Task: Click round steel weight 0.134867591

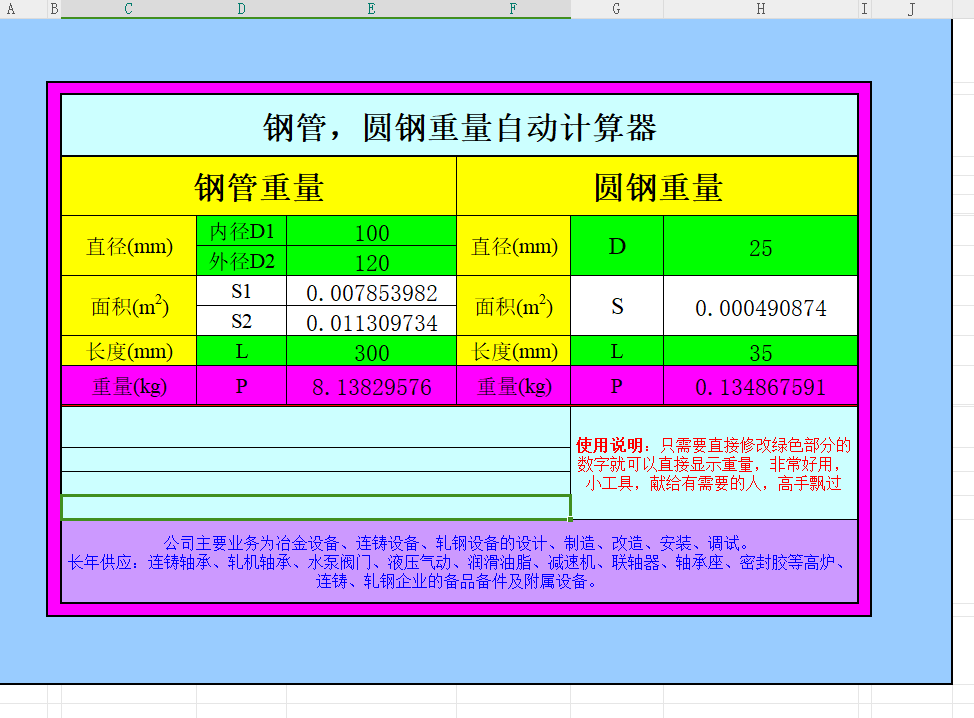Action: click(760, 386)
